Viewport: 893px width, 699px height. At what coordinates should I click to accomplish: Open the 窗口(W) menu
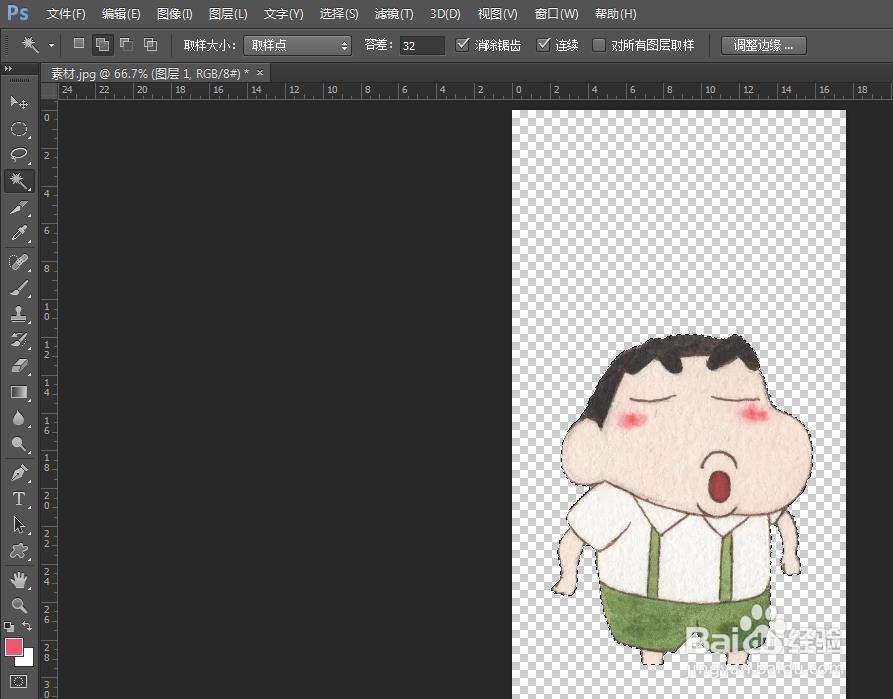(x=556, y=14)
